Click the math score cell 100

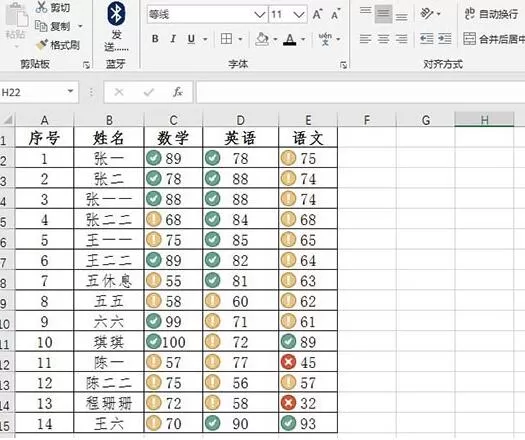coord(173,342)
